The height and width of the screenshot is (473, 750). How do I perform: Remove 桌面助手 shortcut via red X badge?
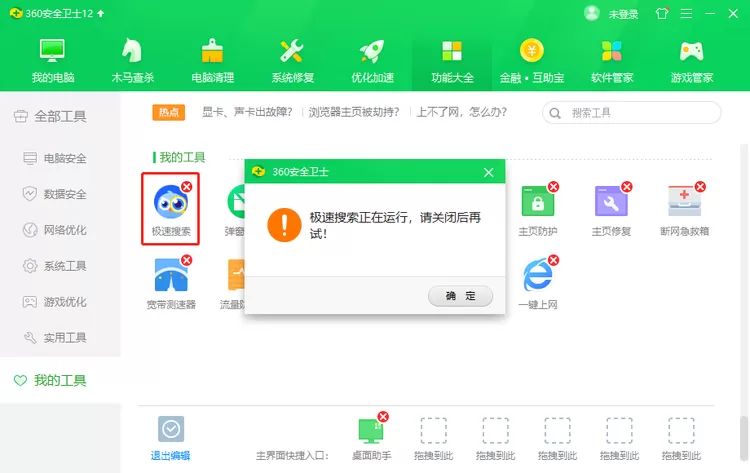tap(383, 417)
